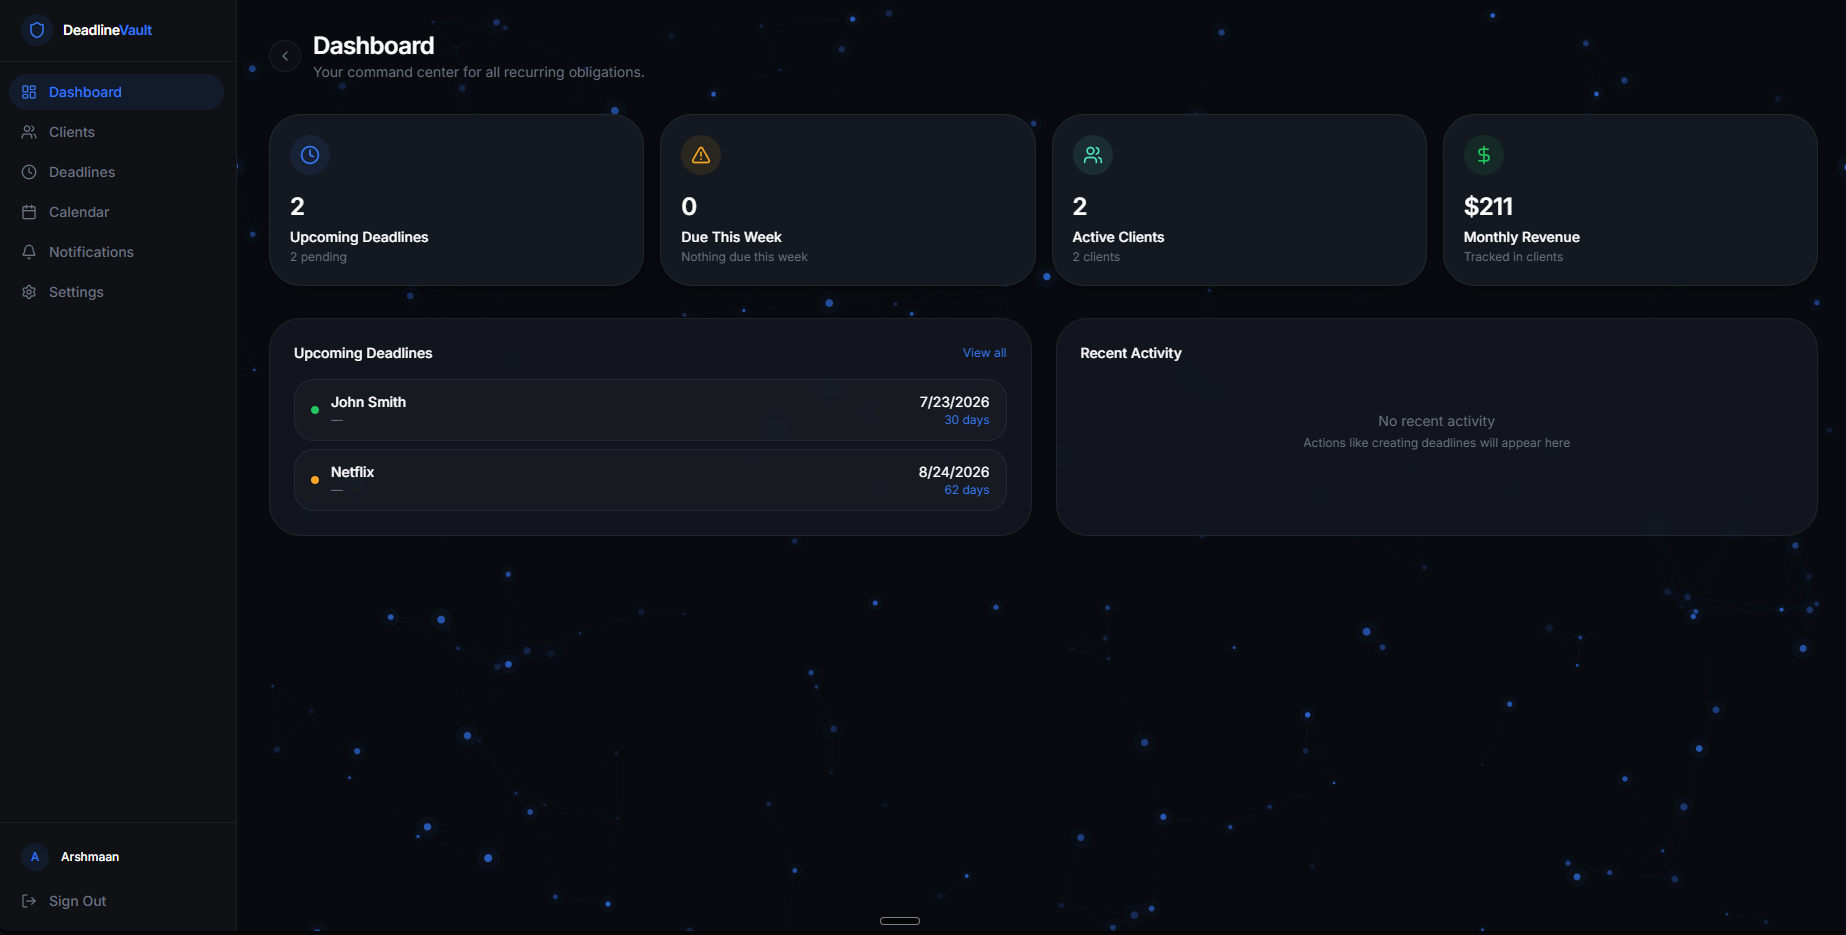Click the warning triangle icon on Due This Week card
The width and height of the screenshot is (1846, 935).
[701, 155]
